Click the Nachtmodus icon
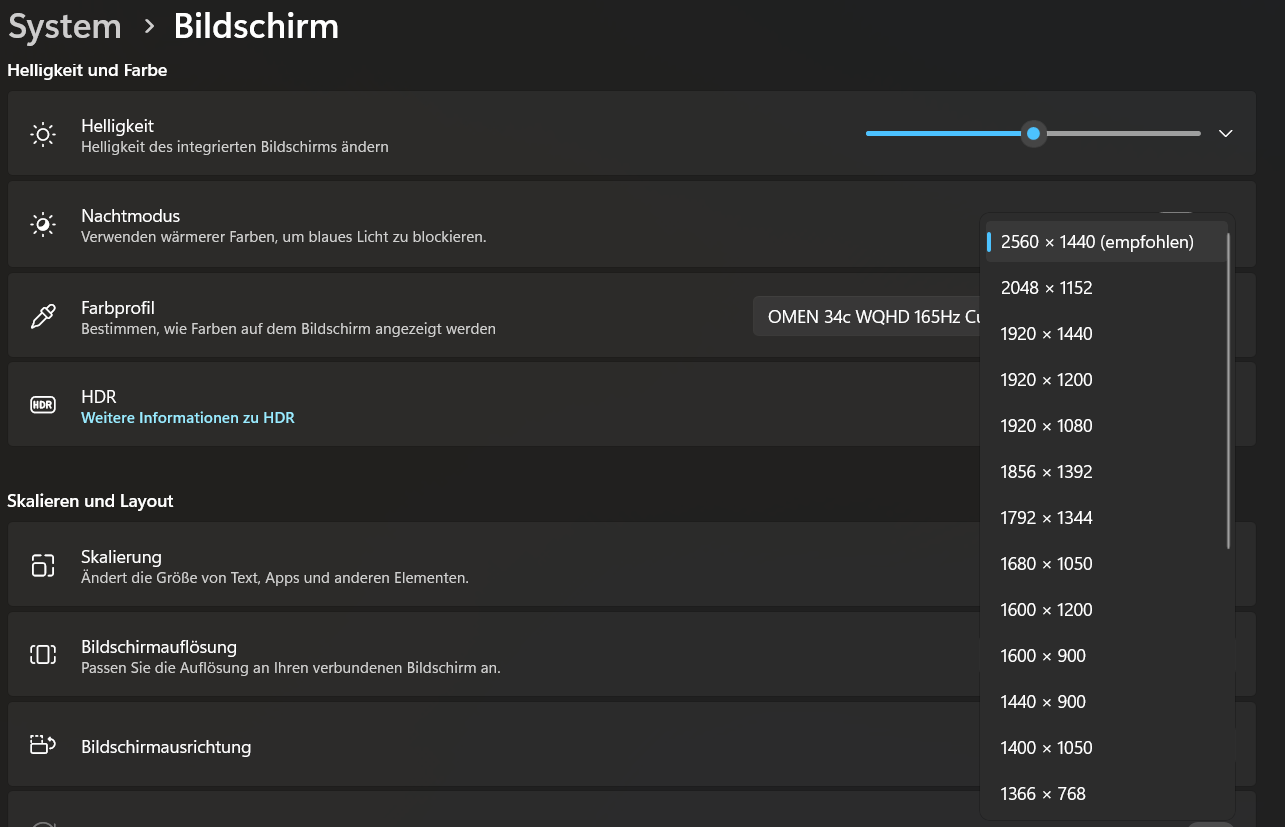Screen dimensions: 1285x827 pyautogui.click(x=43, y=225)
